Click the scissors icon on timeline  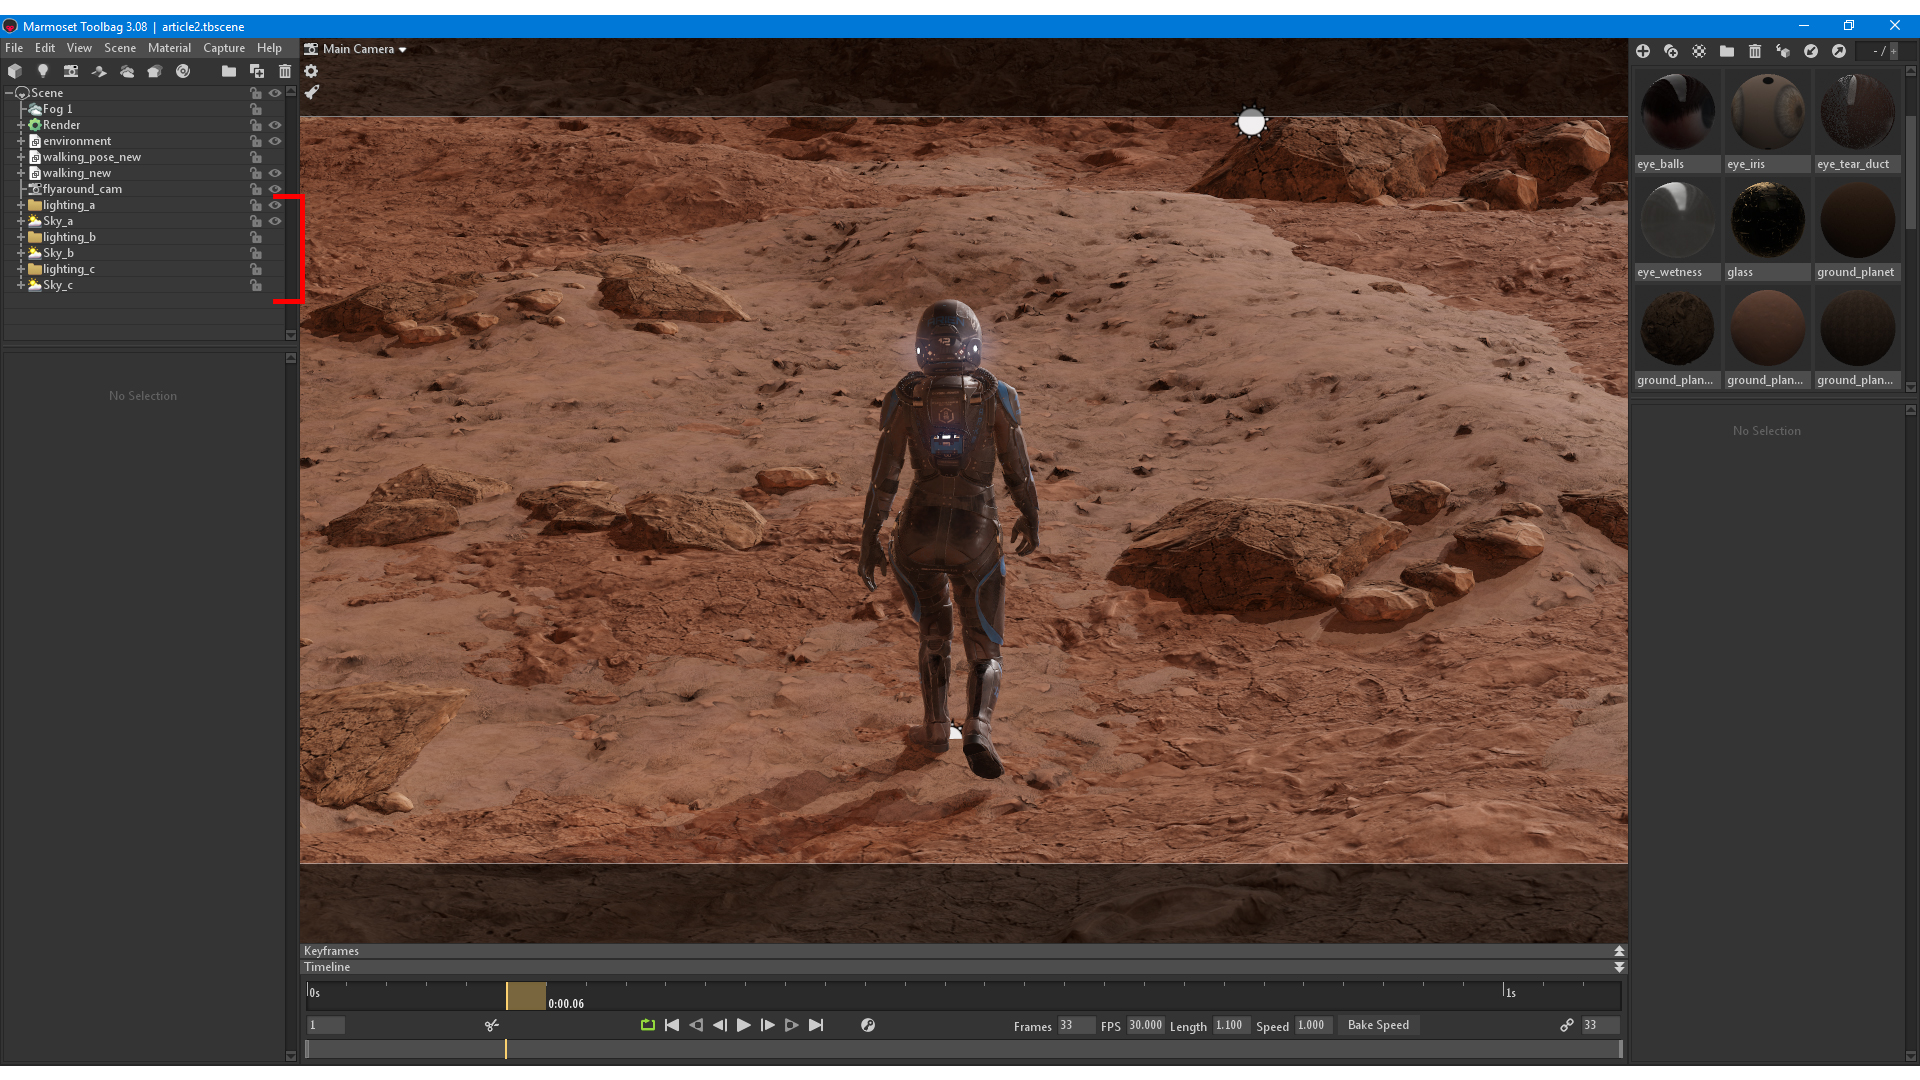(492, 1025)
